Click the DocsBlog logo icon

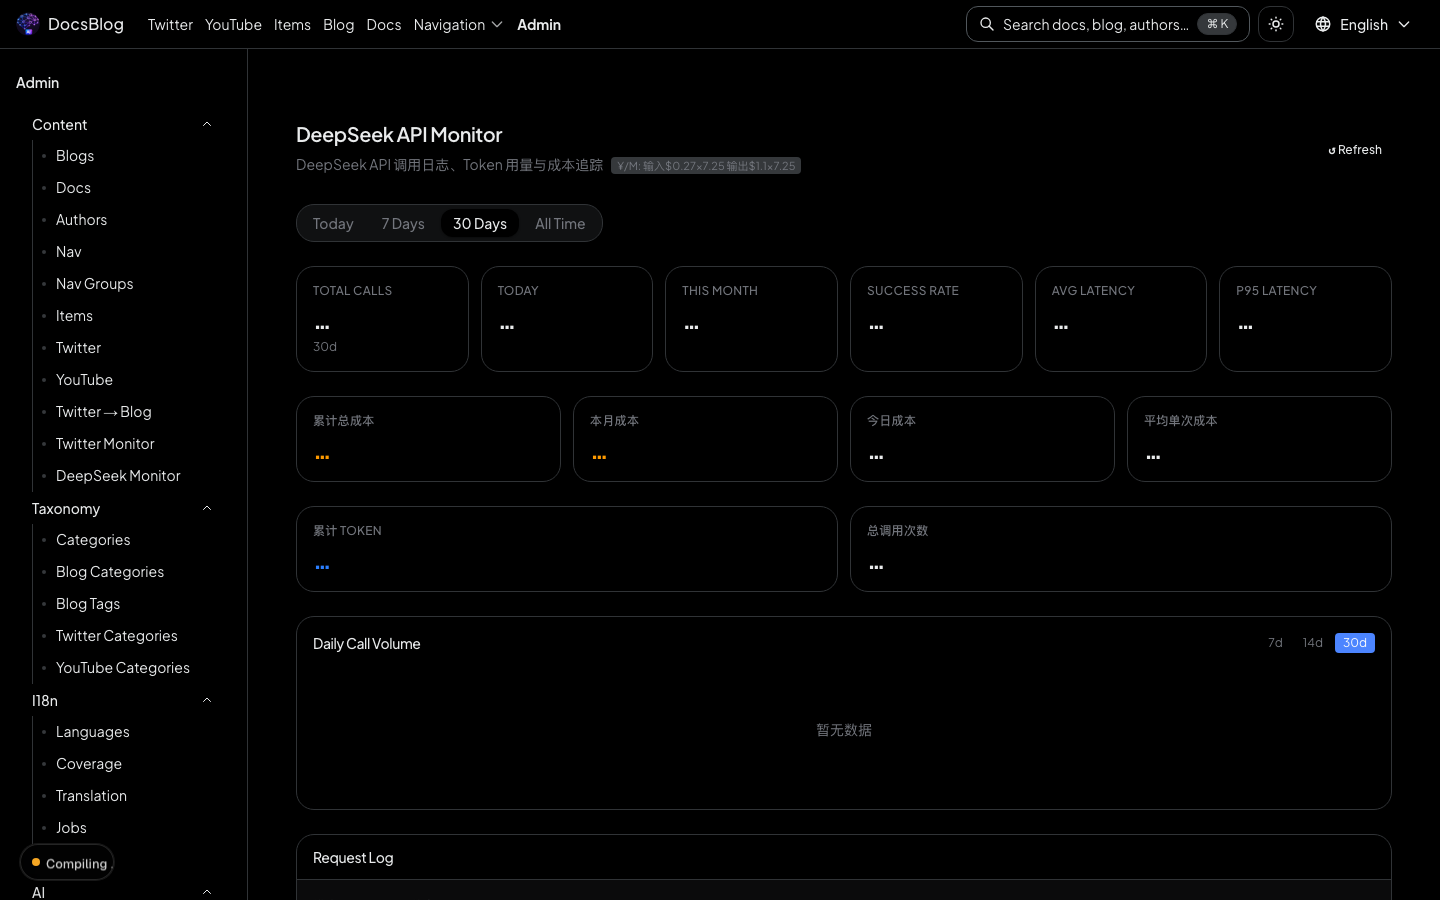click(x=28, y=24)
